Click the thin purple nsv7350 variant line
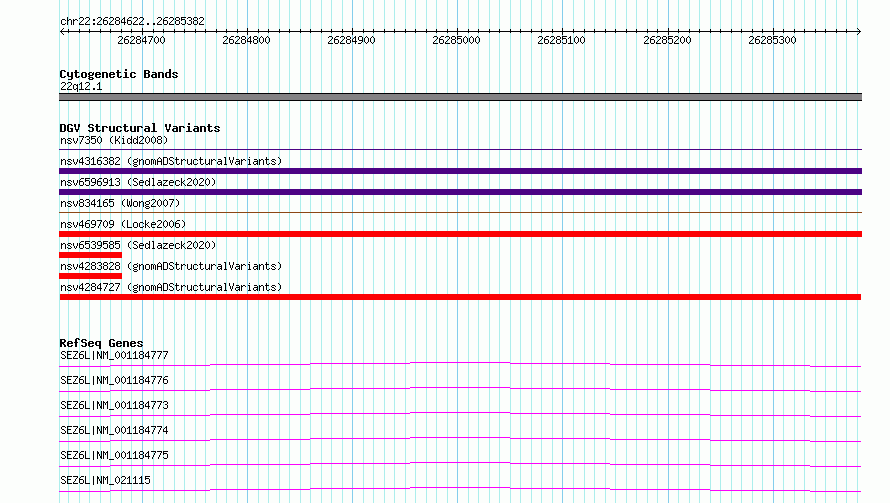 click(460, 150)
